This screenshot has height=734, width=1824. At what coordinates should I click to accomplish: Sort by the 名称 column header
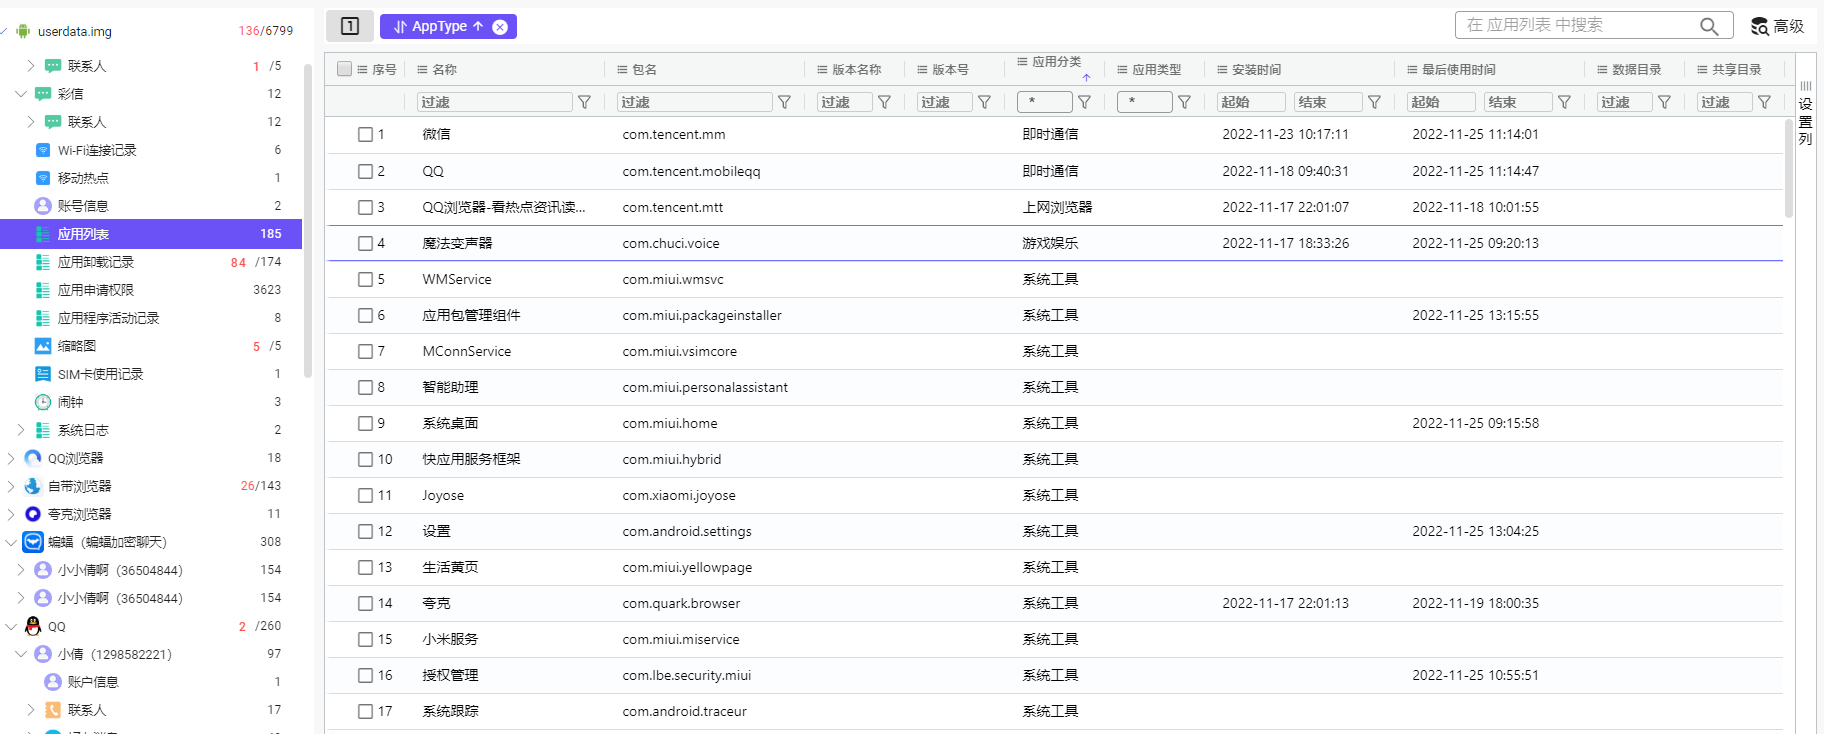(x=445, y=69)
